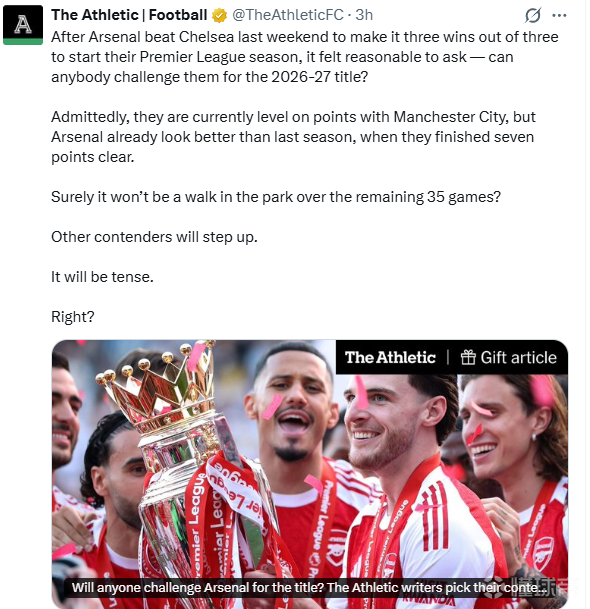Screen dimensions: 590x609
Task: Open the three-dot more options menu
Action: point(559,16)
